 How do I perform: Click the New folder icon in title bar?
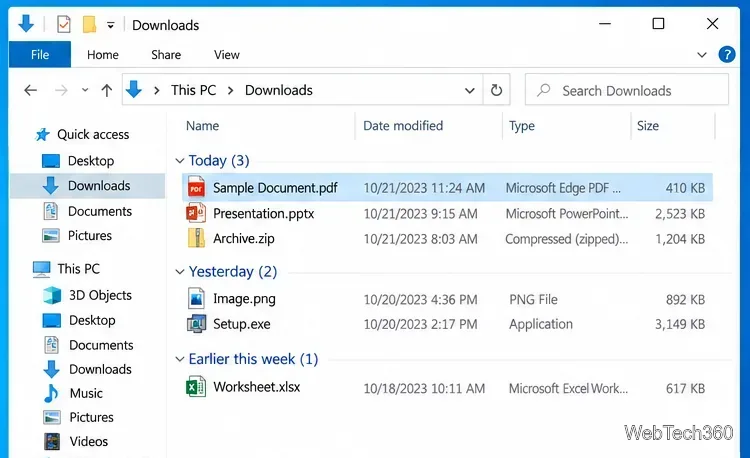tap(89, 24)
